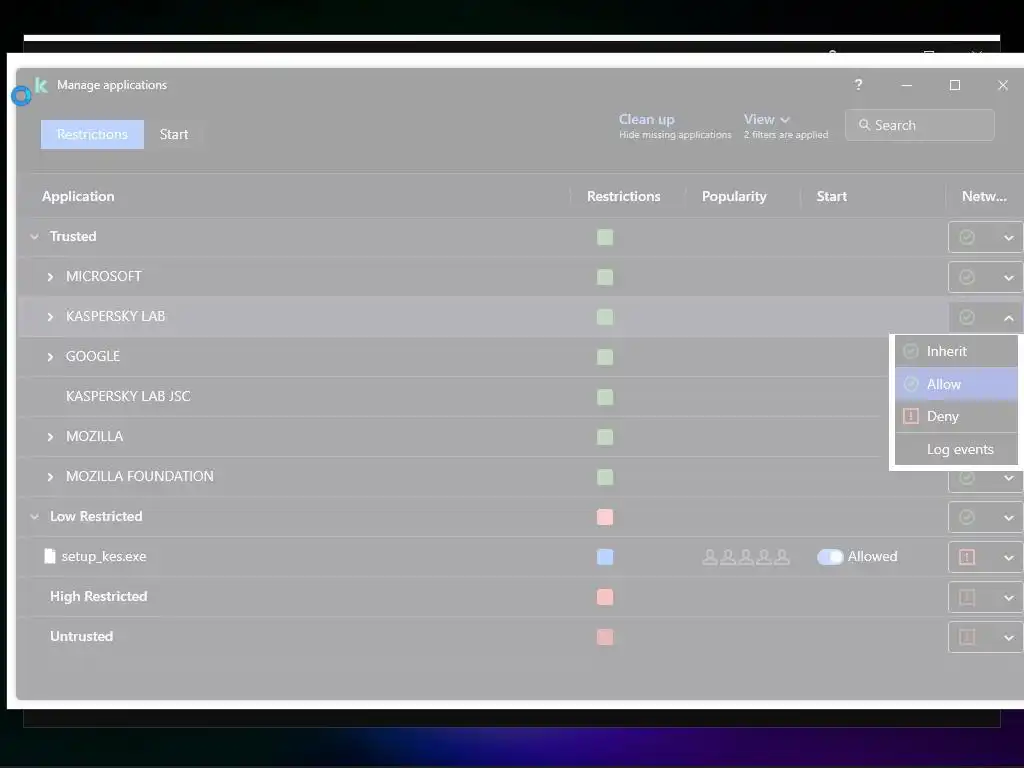The width and height of the screenshot is (1024, 768).
Task: Click the search magnifier icon
Action: pos(864,125)
